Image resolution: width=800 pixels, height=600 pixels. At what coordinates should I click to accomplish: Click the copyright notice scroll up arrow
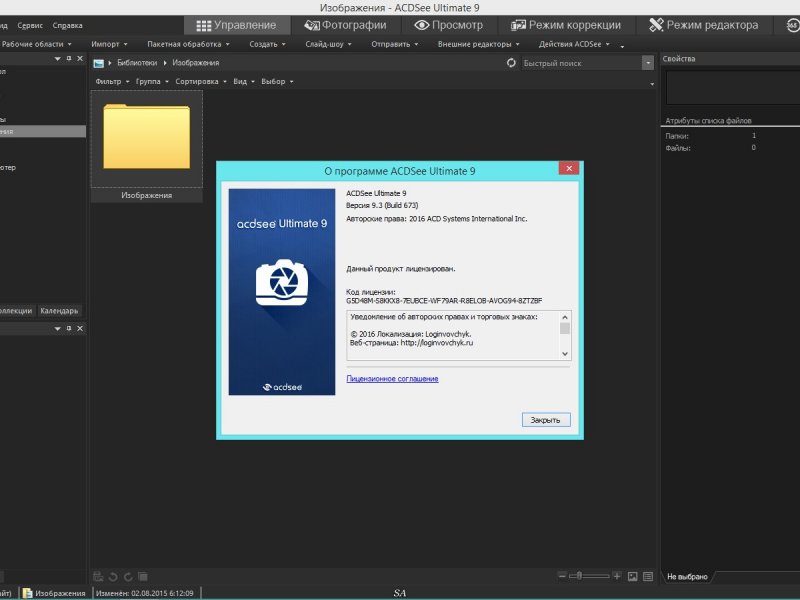pyautogui.click(x=565, y=317)
